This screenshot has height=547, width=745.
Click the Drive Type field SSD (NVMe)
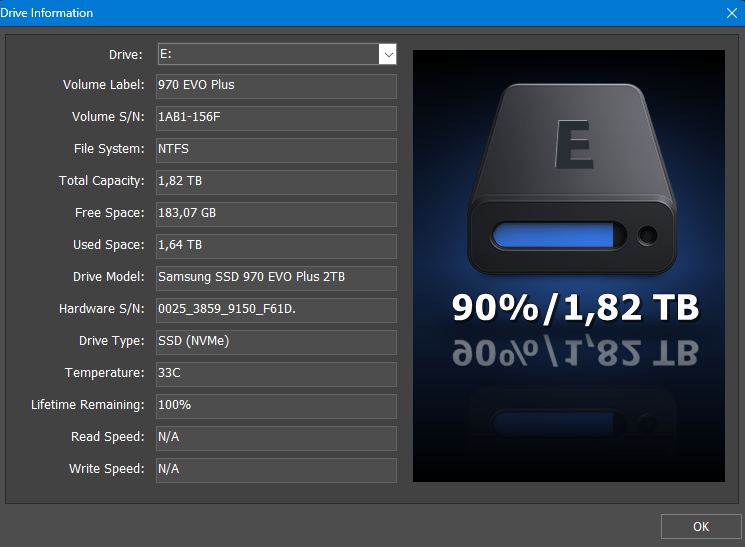[276, 342]
